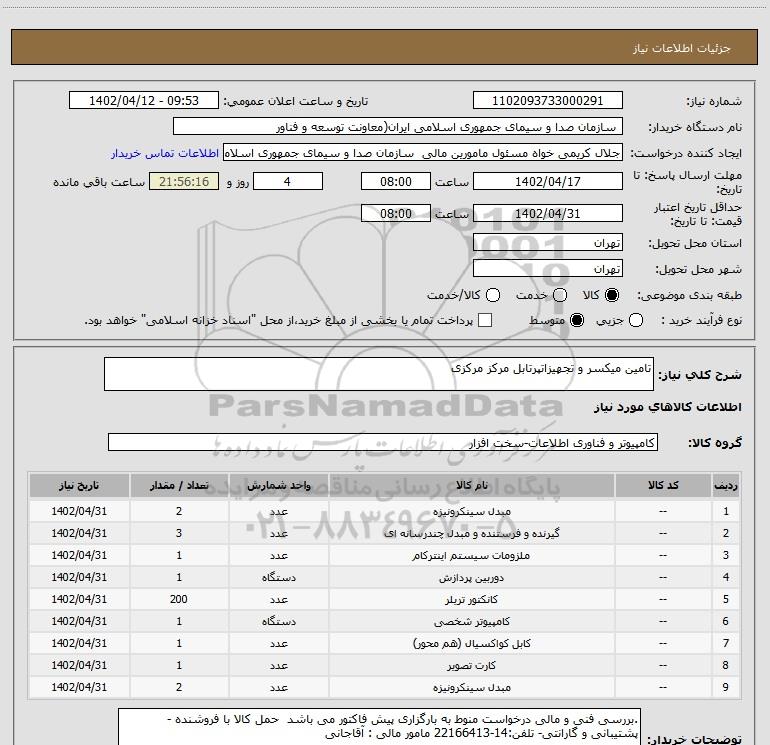Screen dimensions: 770x745
Task: Click the شماره نیاز field 1102093733000291
Action: (548, 101)
